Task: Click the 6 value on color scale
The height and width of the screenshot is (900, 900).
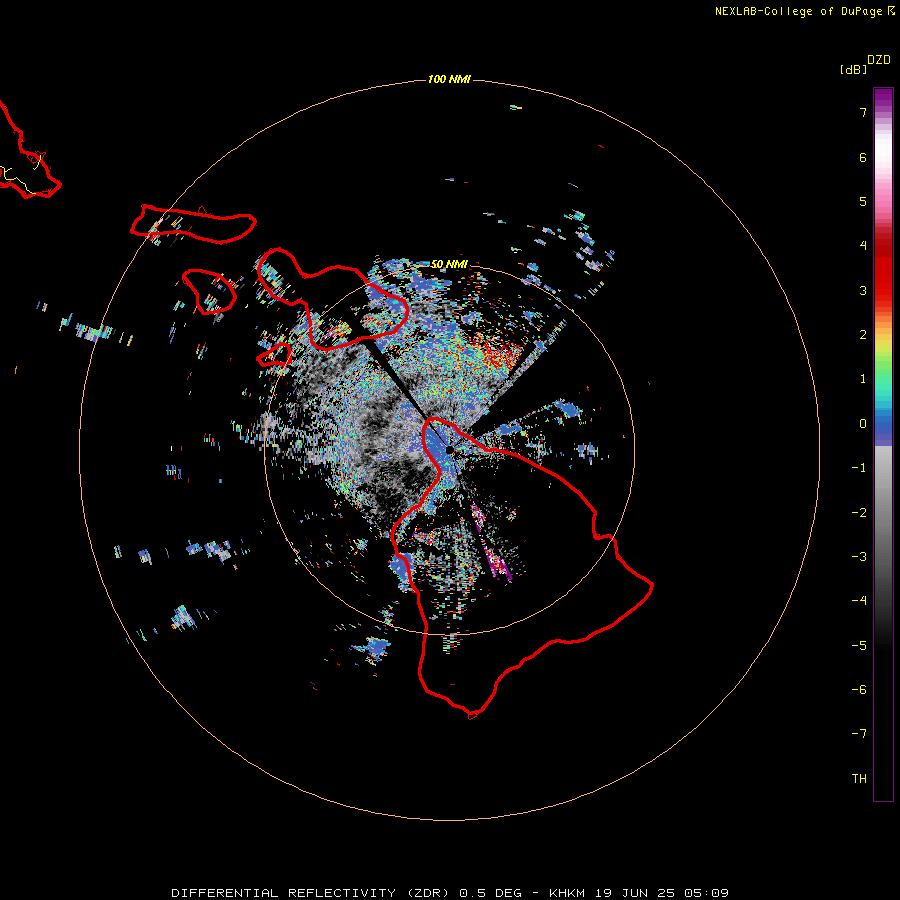Action: [x=863, y=157]
